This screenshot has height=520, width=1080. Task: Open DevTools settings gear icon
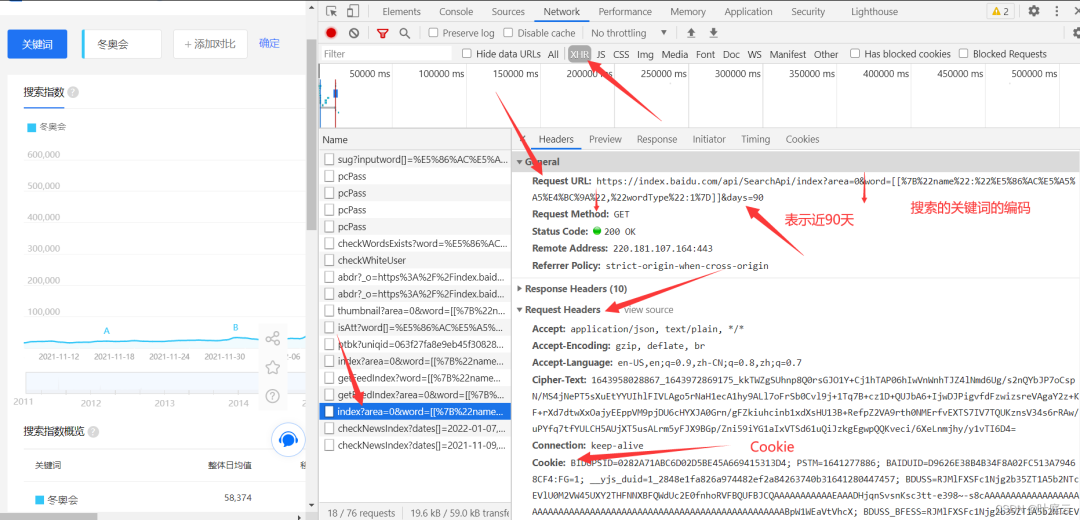(x=1034, y=11)
